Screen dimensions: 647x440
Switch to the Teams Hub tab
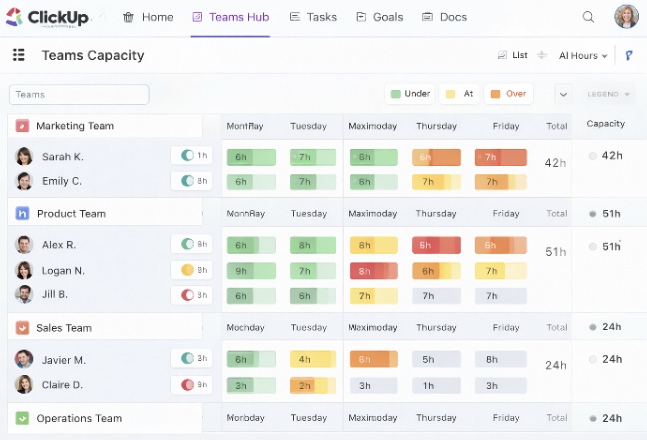[233, 17]
